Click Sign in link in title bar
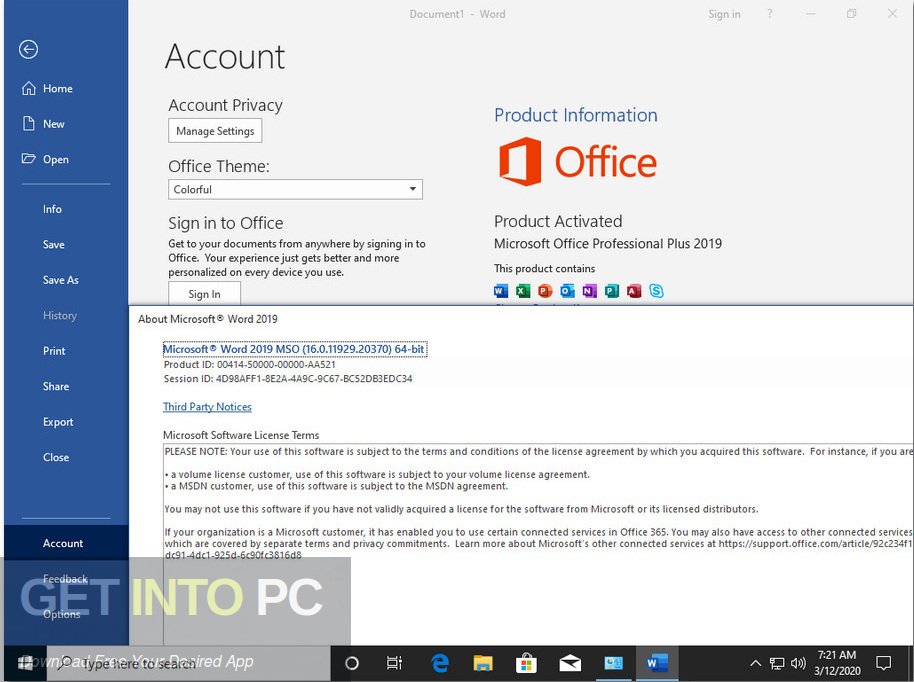This screenshot has width=914, height=682. pos(724,14)
